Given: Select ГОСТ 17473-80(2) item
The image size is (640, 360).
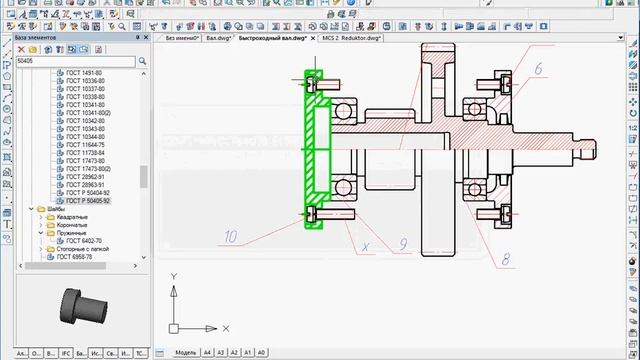Looking at the screenshot, I should coord(88,169).
